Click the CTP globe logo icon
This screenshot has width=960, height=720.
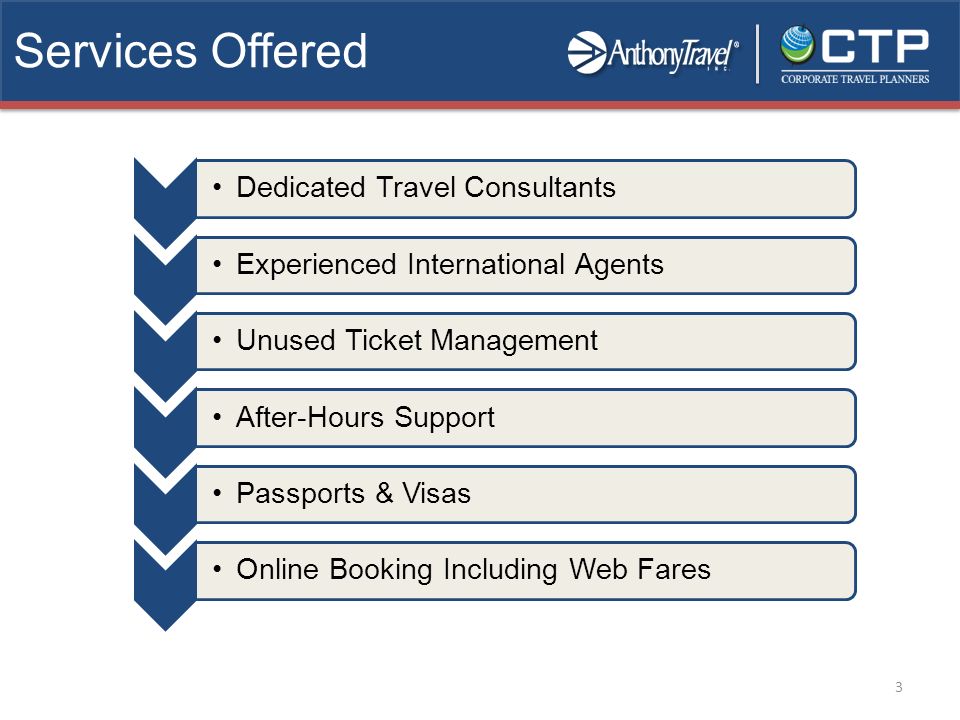[797, 45]
